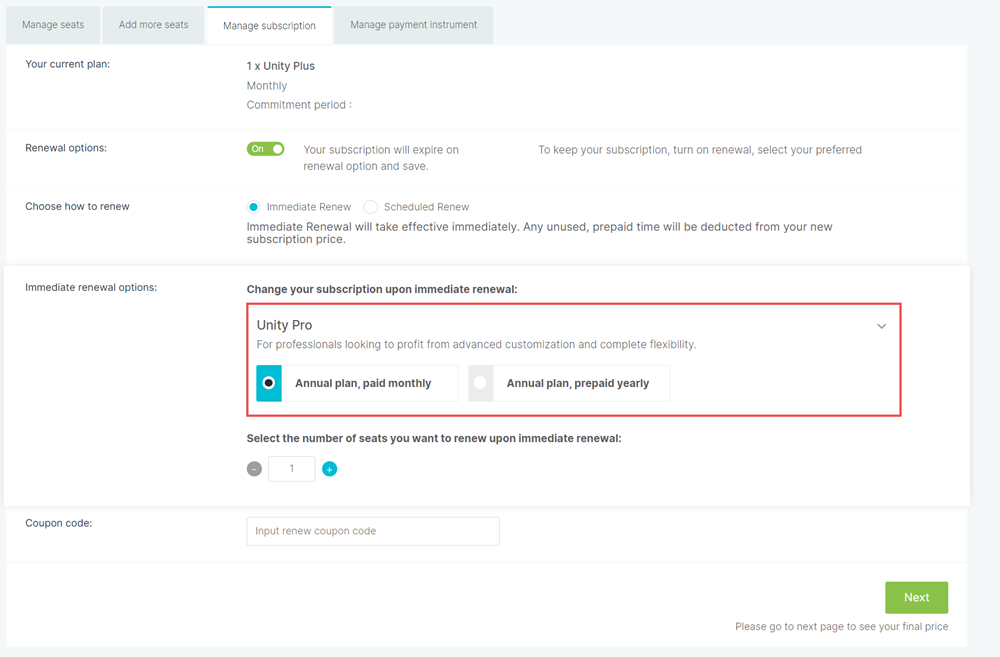Open the Manage seats tab

(53, 25)
